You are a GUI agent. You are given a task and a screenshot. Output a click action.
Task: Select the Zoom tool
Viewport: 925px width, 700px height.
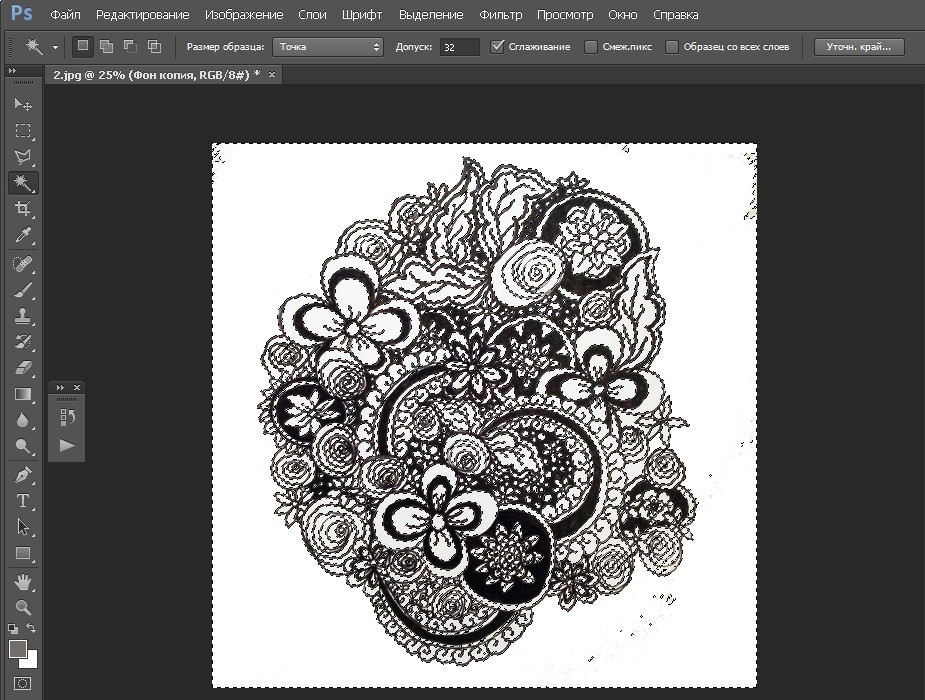click(x=23, y=607)
